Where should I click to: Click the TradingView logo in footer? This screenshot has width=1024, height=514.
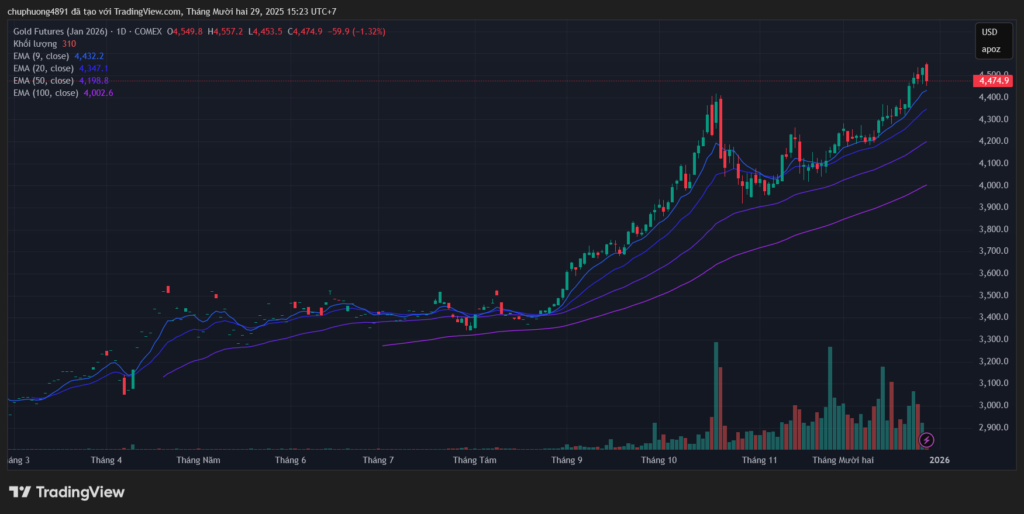click(67, 491)
